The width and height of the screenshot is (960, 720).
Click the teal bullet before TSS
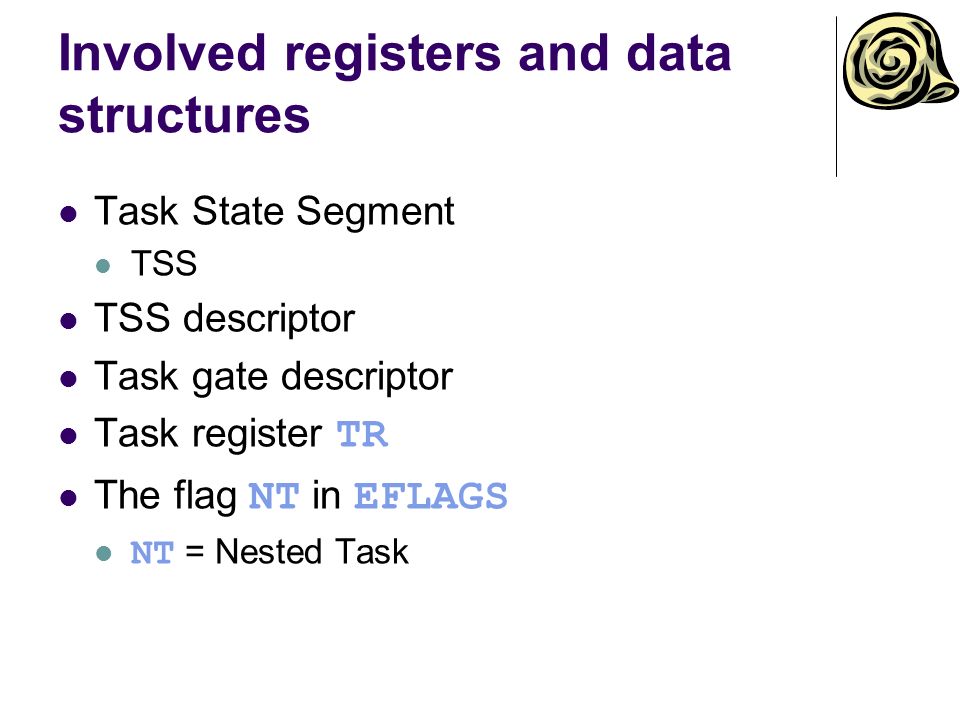(x=103, y=266)
